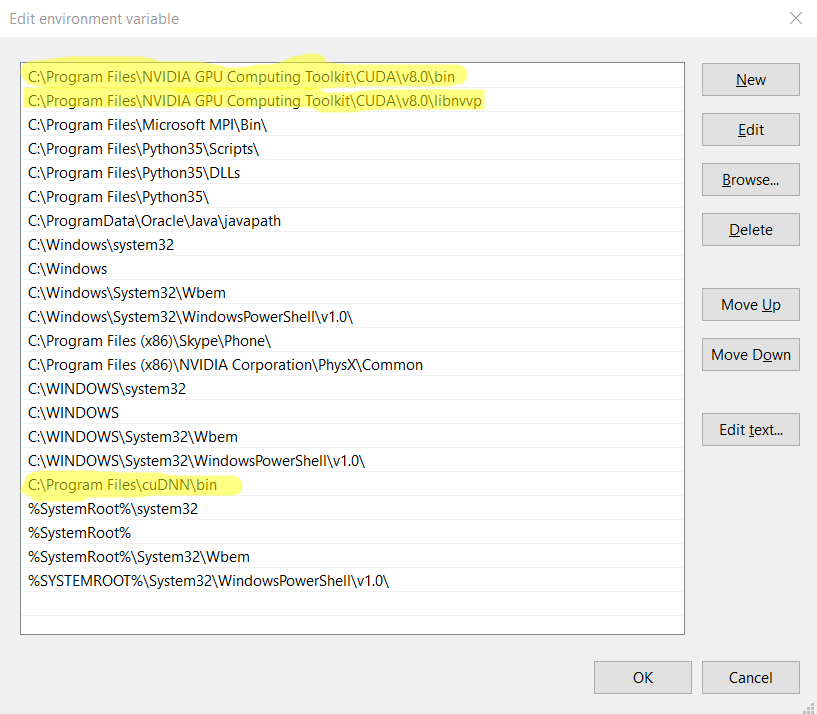
Task: Select the Skype\Phone\ path entry
Action: coord(352,340)
